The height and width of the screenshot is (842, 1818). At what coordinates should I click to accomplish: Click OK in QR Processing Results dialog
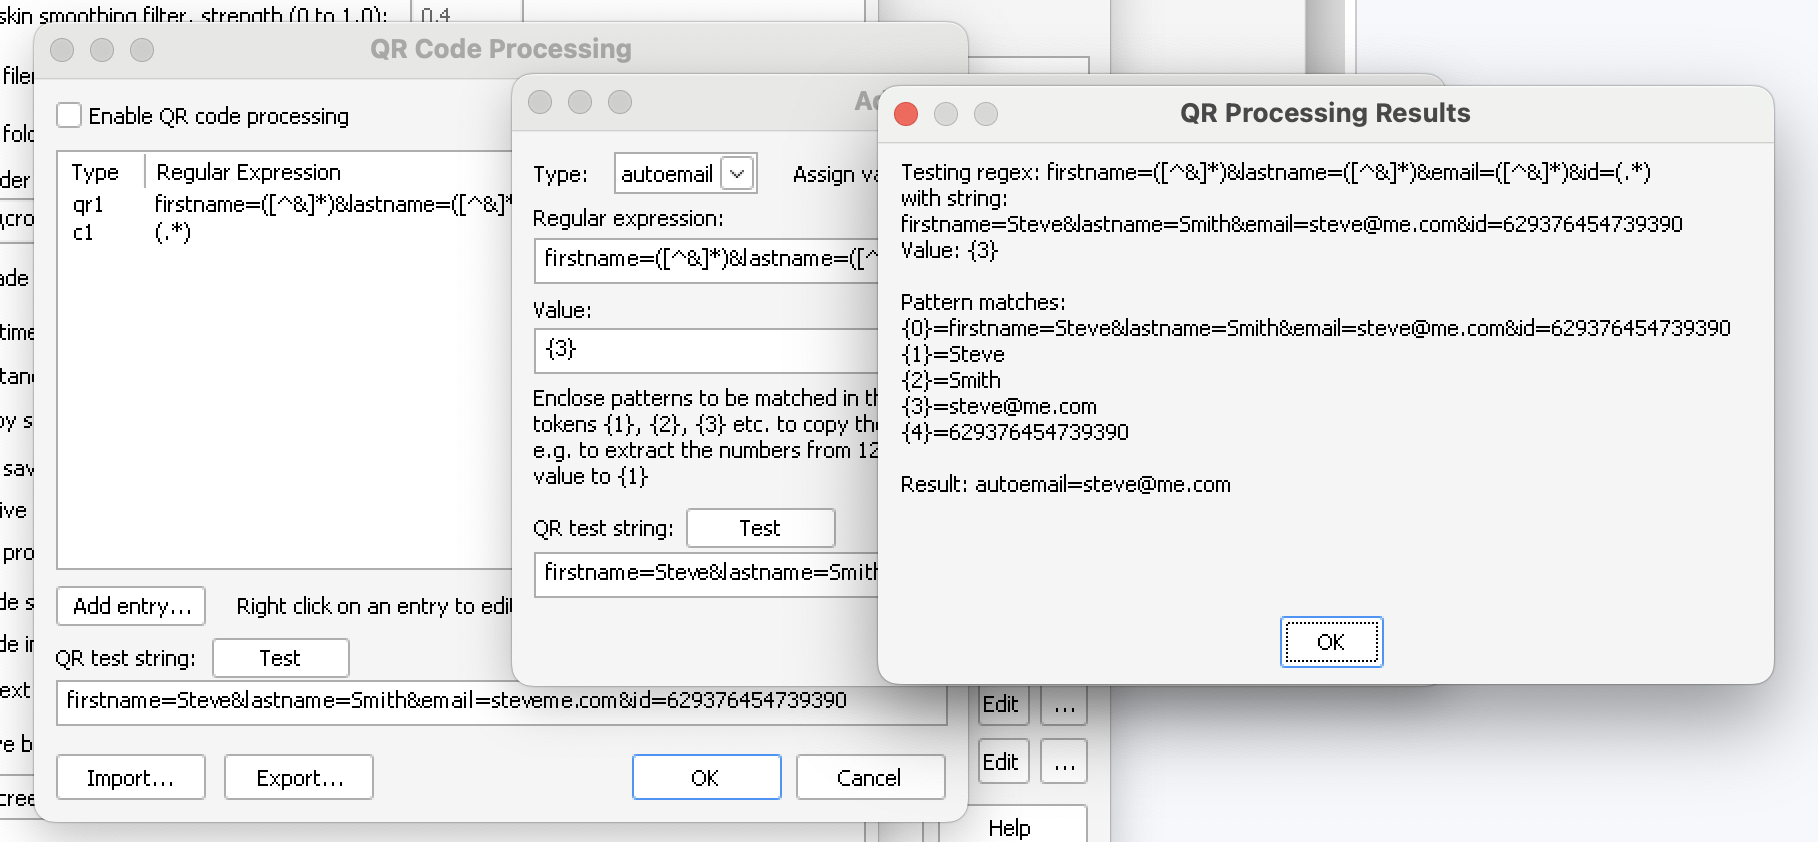[x=1331, y=642]
